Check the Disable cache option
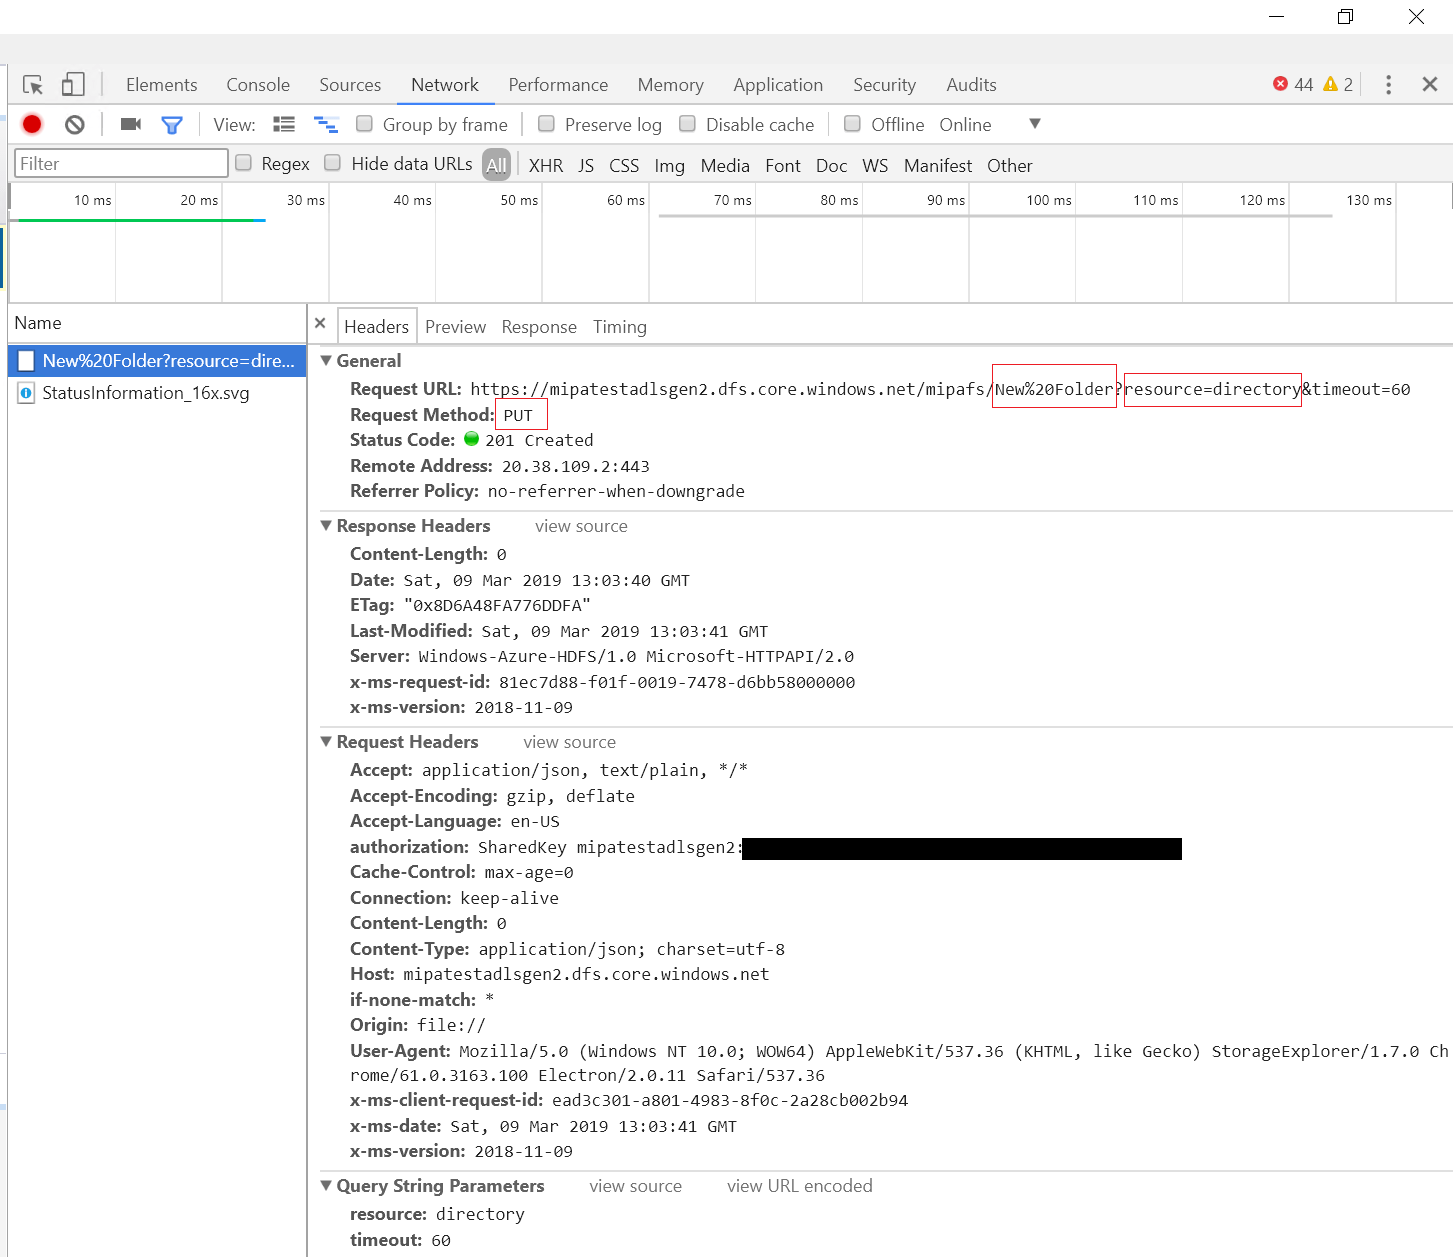Screen dimensions: 1453x1257 (688, 124)
